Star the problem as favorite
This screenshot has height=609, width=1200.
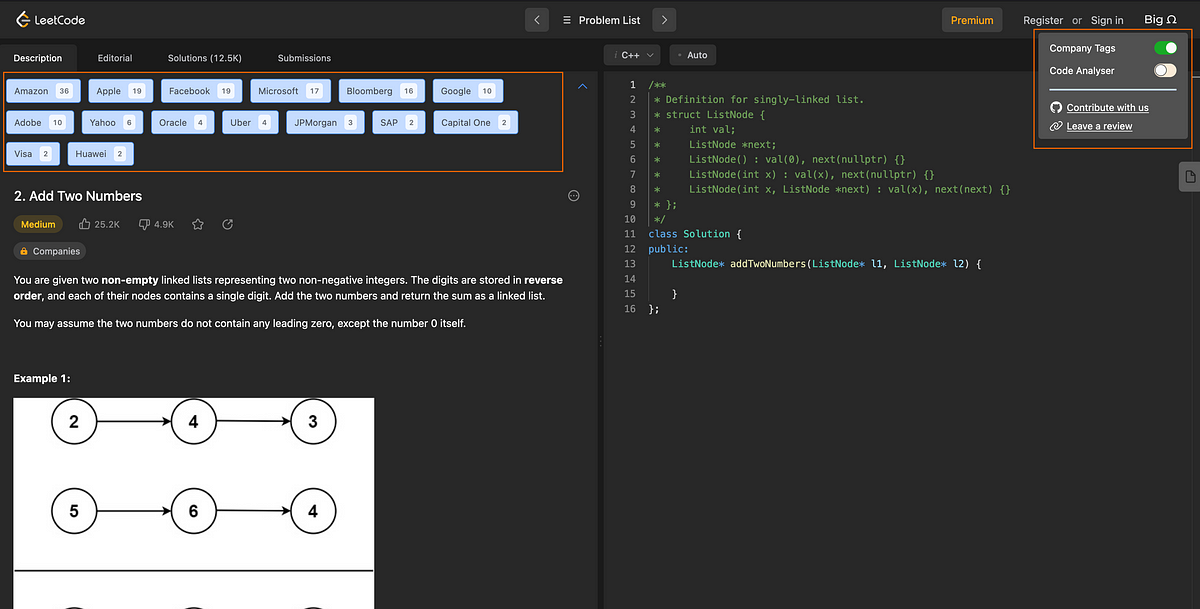coord(198,224)
